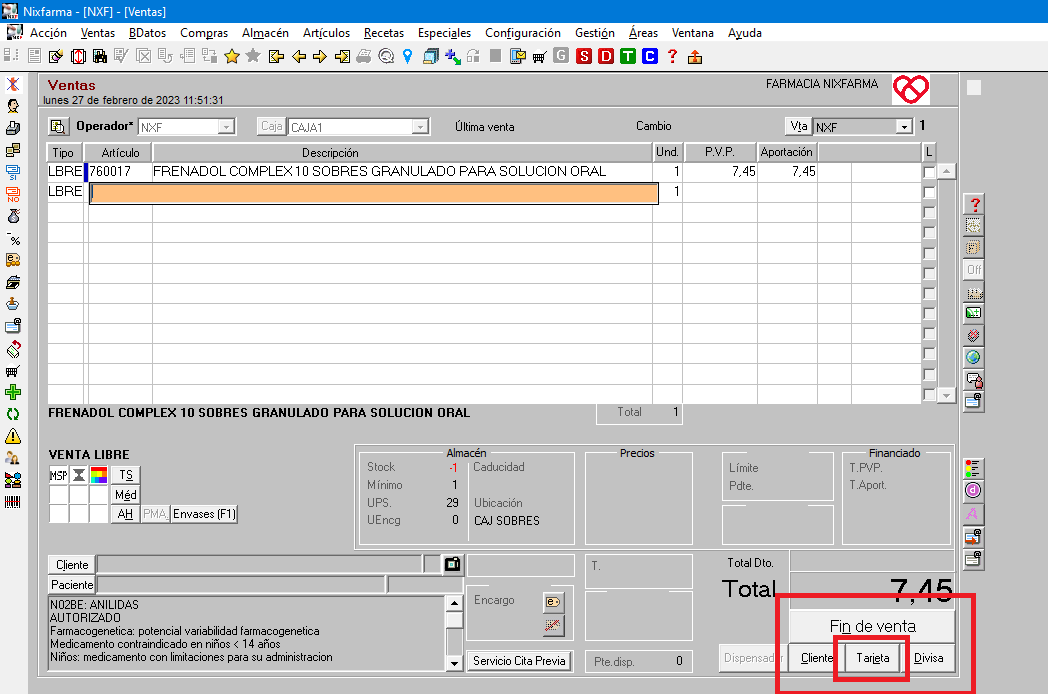The image size is (1048, 694).
Task: Toggle the L checkbox on second LBRE row
Action: [x=929, y=192]
